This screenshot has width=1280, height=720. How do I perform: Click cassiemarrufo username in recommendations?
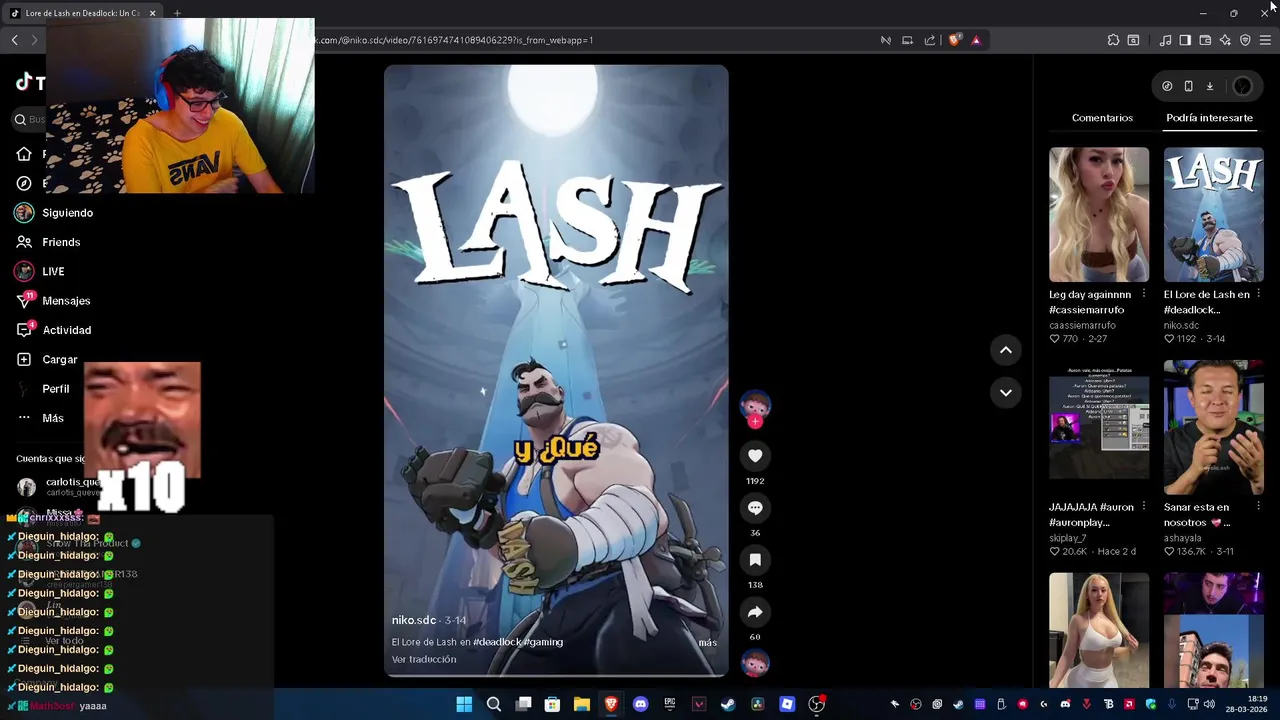coord(1082,326)
